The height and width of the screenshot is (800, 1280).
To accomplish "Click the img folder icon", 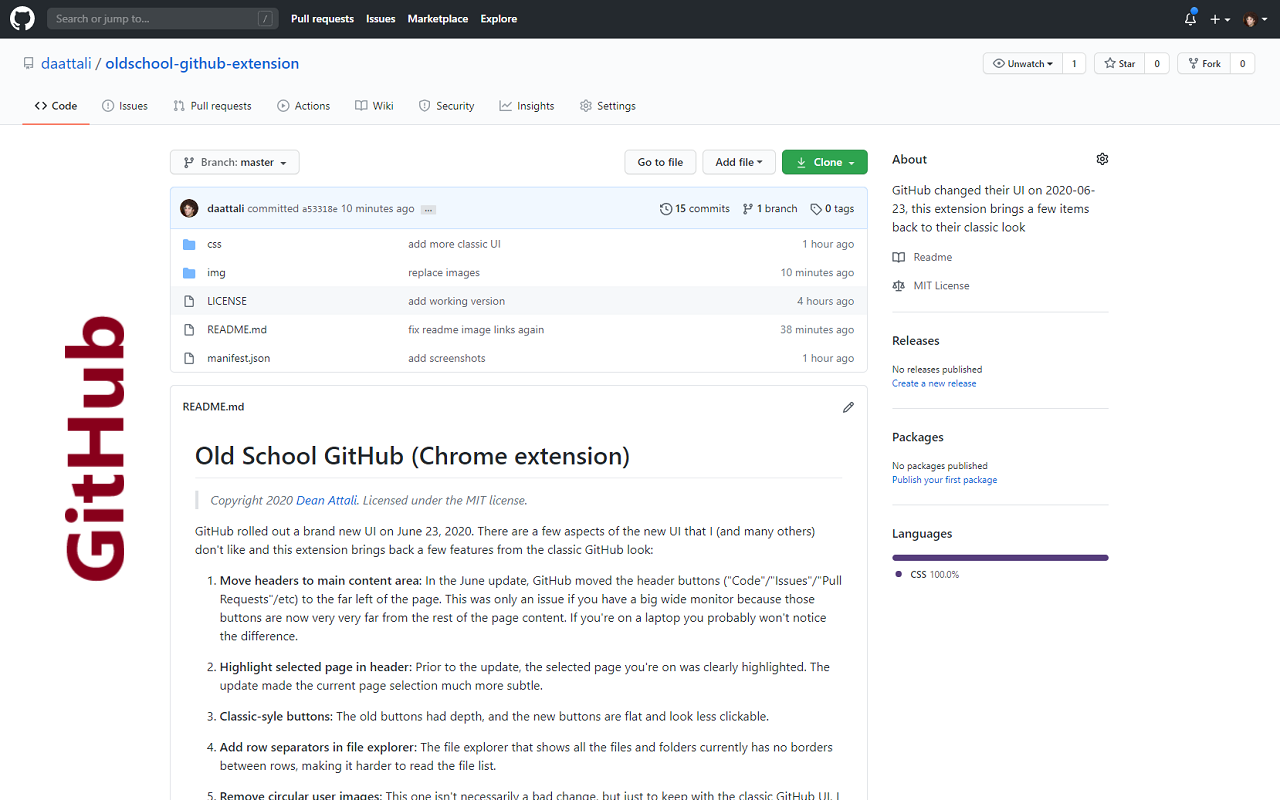I will 191,272.
